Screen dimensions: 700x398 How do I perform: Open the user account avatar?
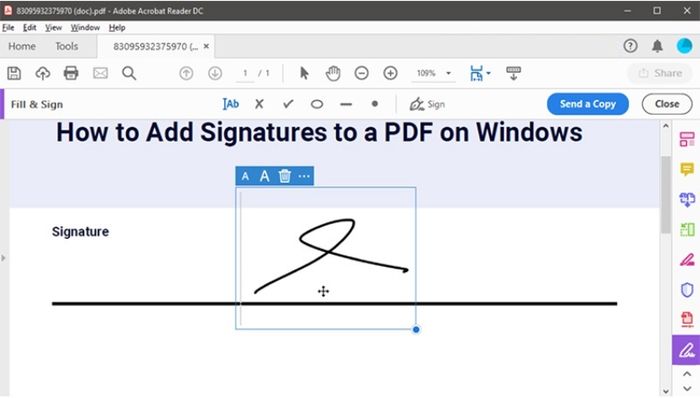684,46
